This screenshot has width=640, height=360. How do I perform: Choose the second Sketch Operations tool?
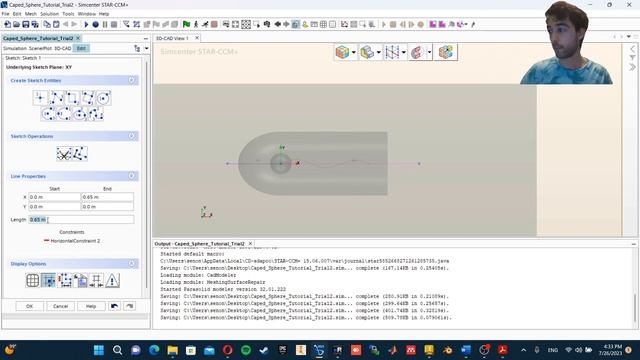(x=80, y=154)
